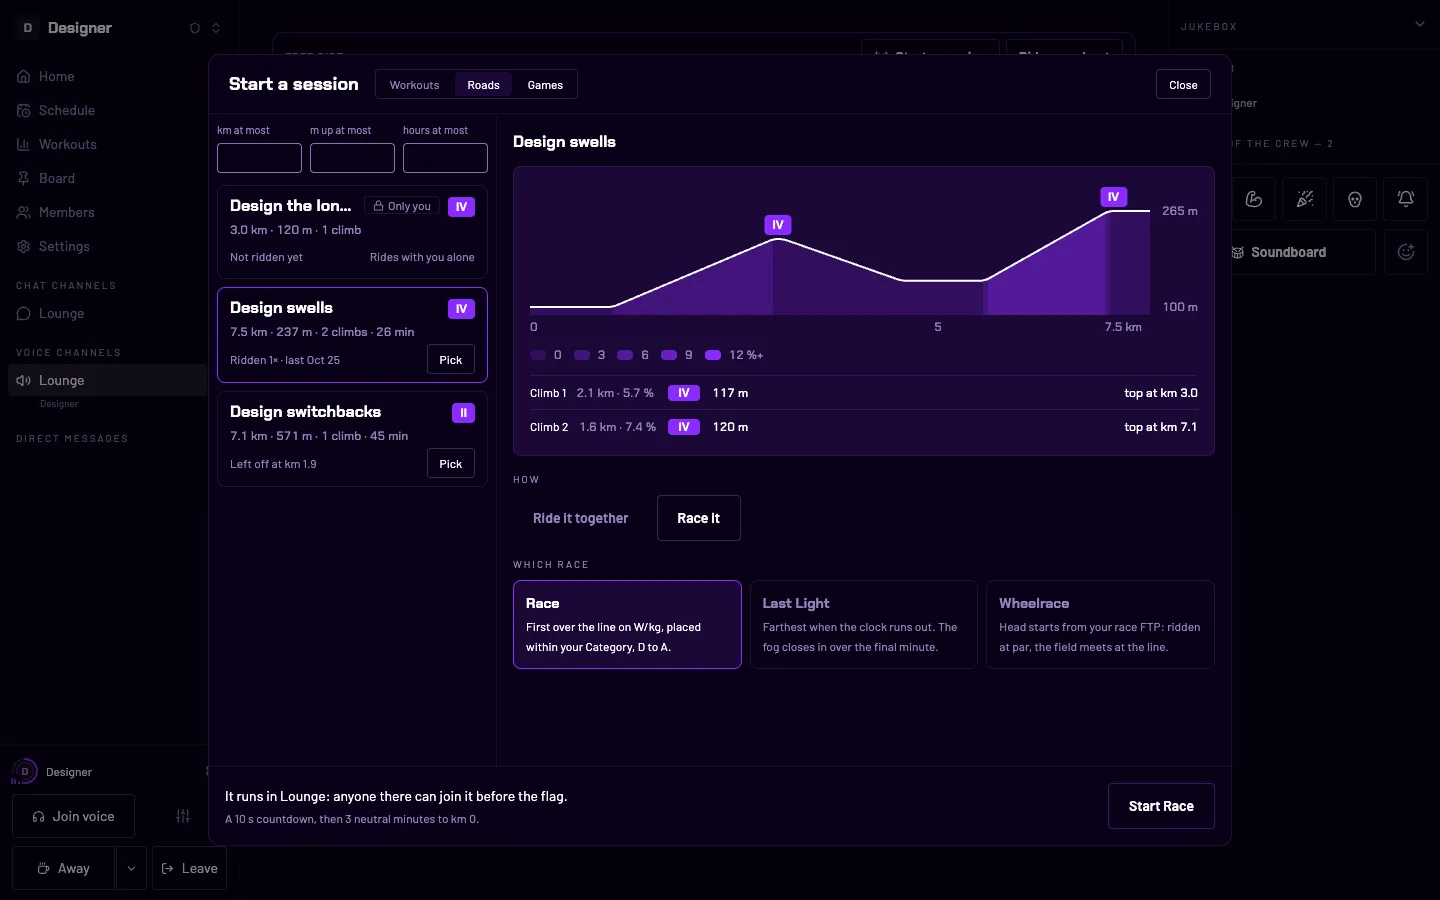Open the Lounge chat channel
The height and width of the screenshot is (900, 1440).
[104, 313]
